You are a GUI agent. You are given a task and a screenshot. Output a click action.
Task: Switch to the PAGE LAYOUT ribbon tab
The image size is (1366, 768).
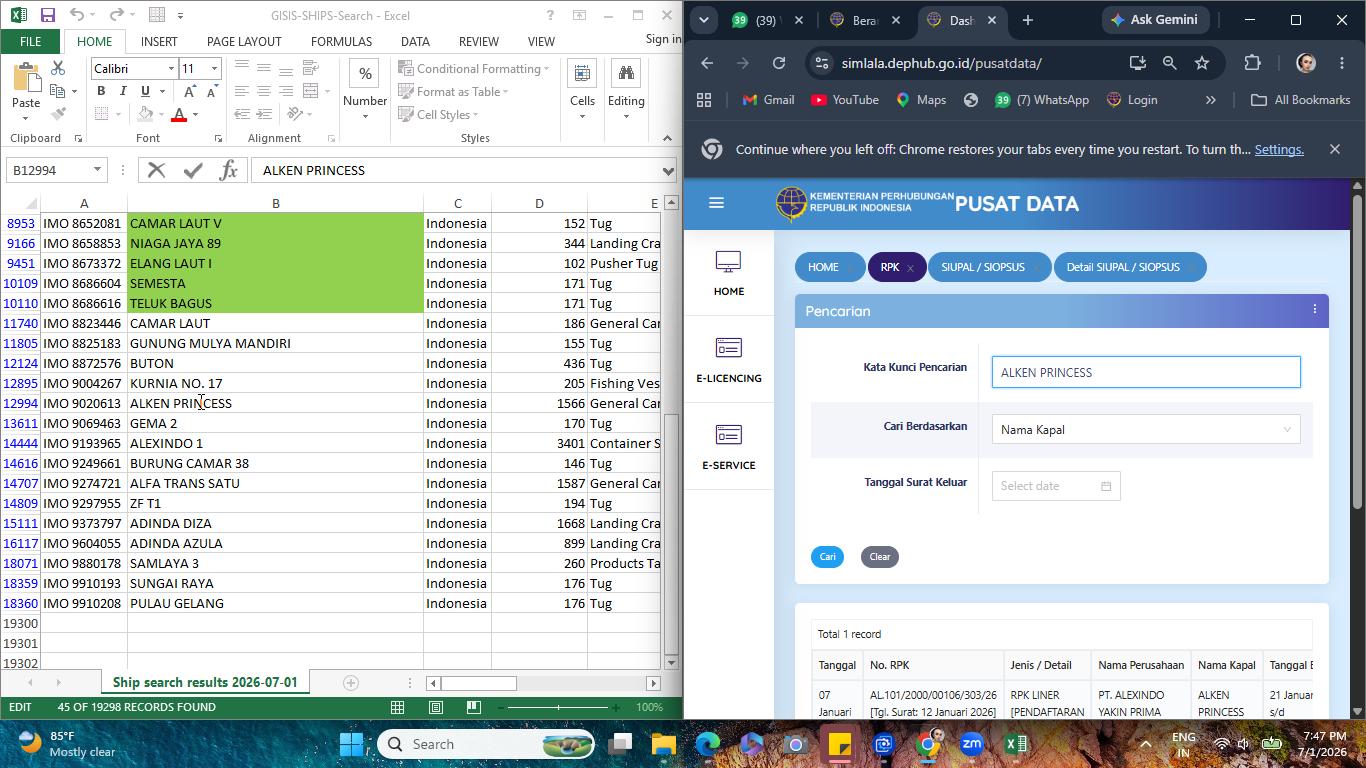pyautogui.click(x=244, y=41)
